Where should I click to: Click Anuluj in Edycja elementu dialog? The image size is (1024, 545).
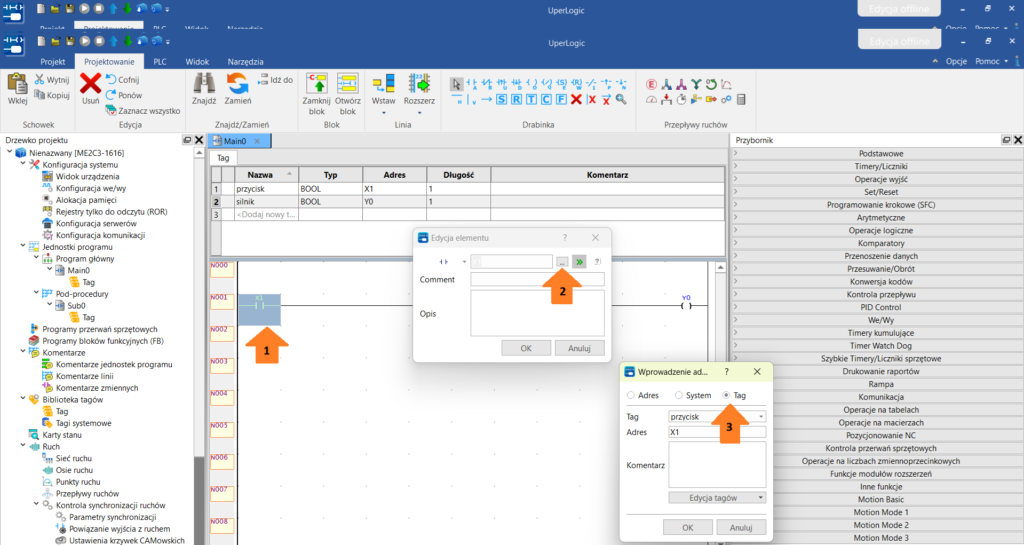point(579,349)
